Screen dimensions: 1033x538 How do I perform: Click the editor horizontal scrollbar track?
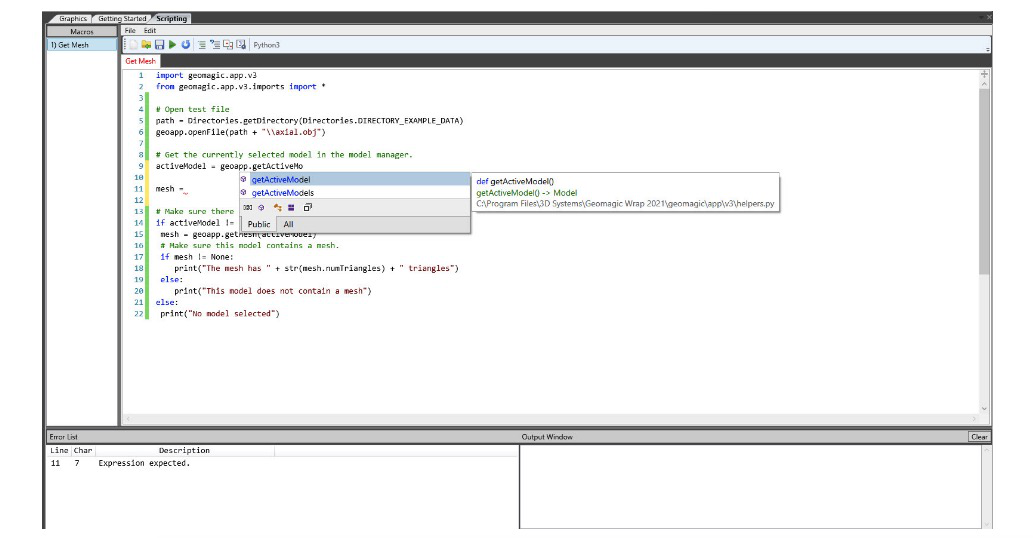click(551, 419)
